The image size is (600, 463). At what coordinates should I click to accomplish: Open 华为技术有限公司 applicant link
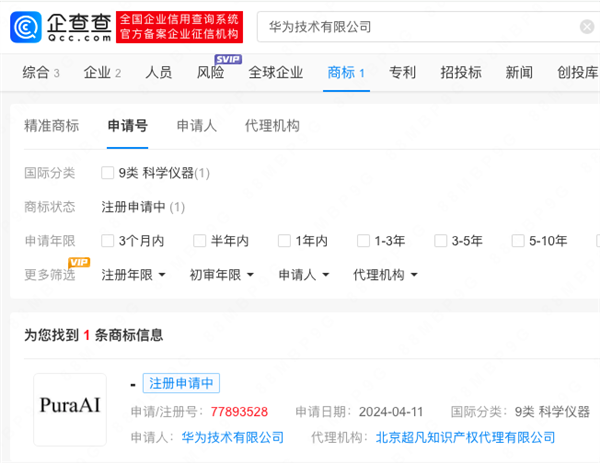tap(232, 437)
